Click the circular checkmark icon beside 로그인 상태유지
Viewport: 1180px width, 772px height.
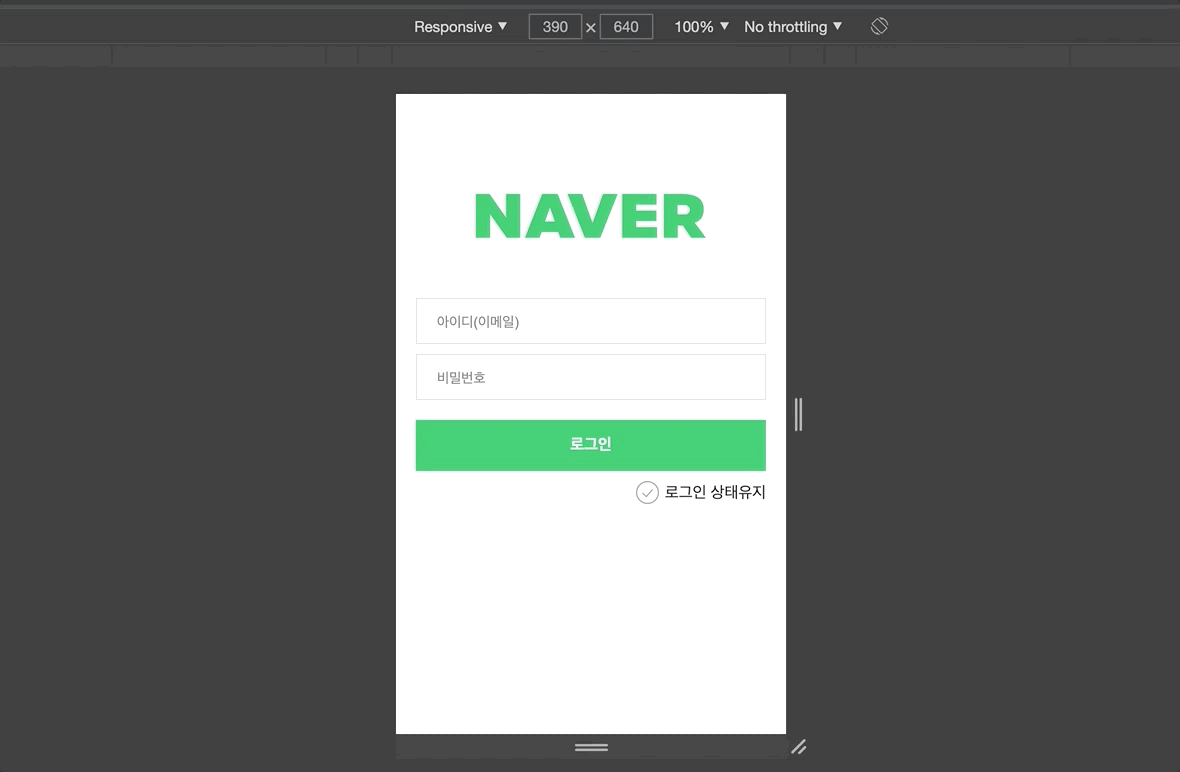647,492
